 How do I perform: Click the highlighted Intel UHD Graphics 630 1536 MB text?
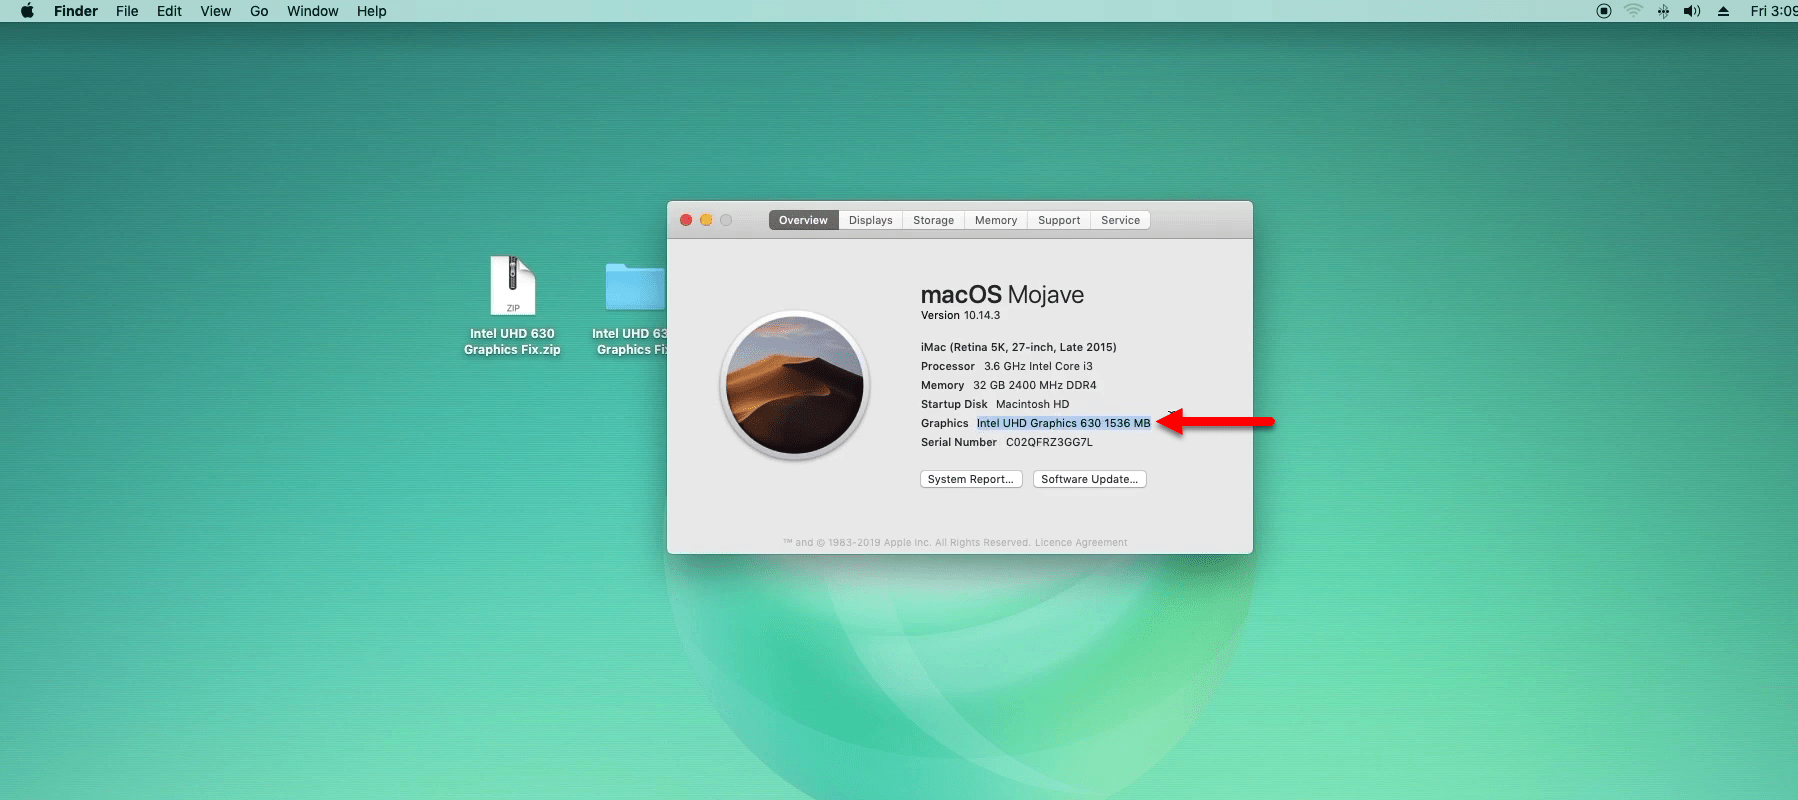1064,424
